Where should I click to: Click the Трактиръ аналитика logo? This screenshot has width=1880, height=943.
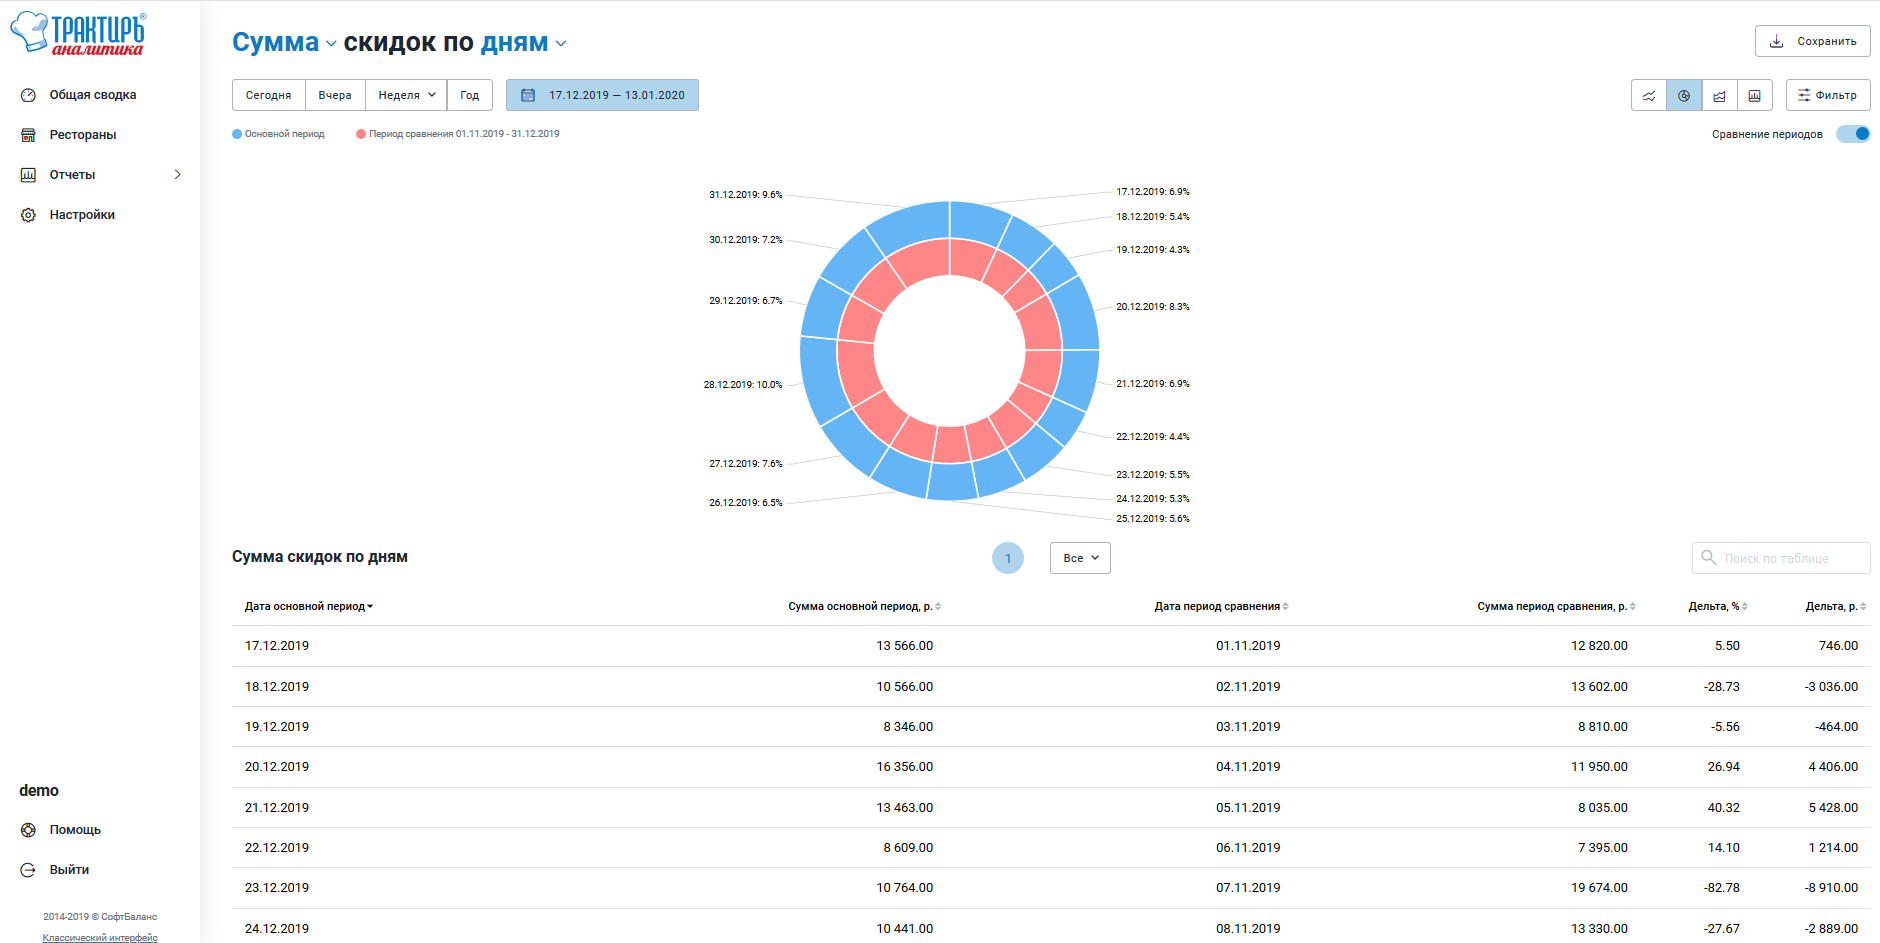pos(78,33)
